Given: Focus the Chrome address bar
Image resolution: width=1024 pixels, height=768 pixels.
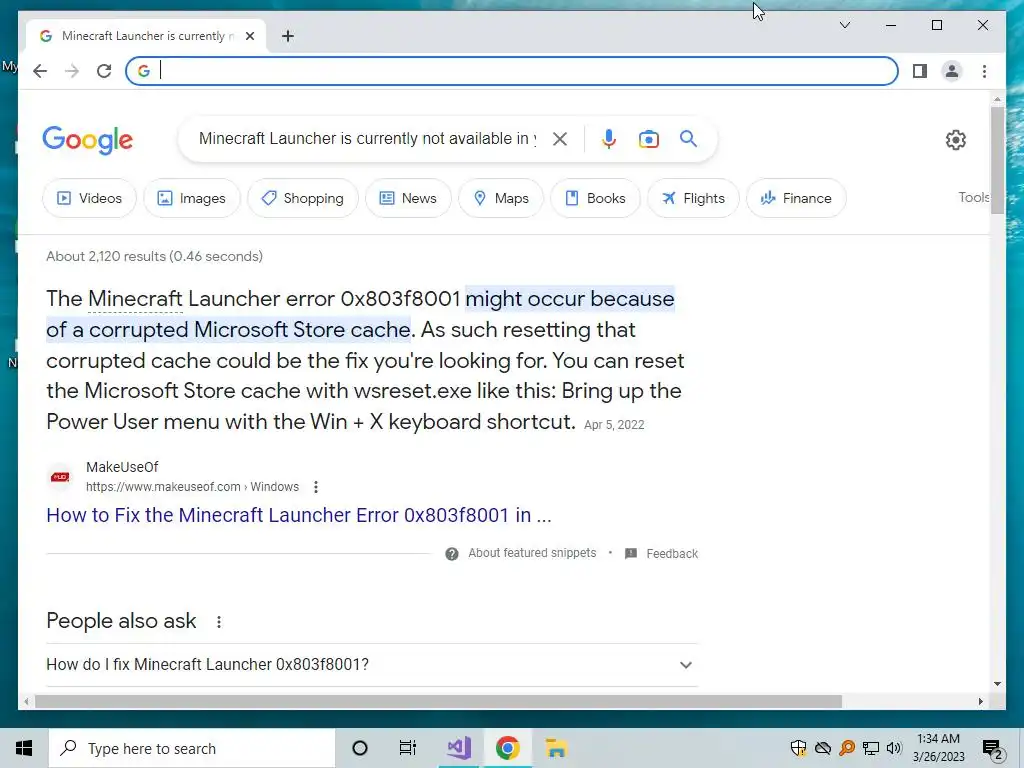Looking at the screenshot, I should point(511,71).
